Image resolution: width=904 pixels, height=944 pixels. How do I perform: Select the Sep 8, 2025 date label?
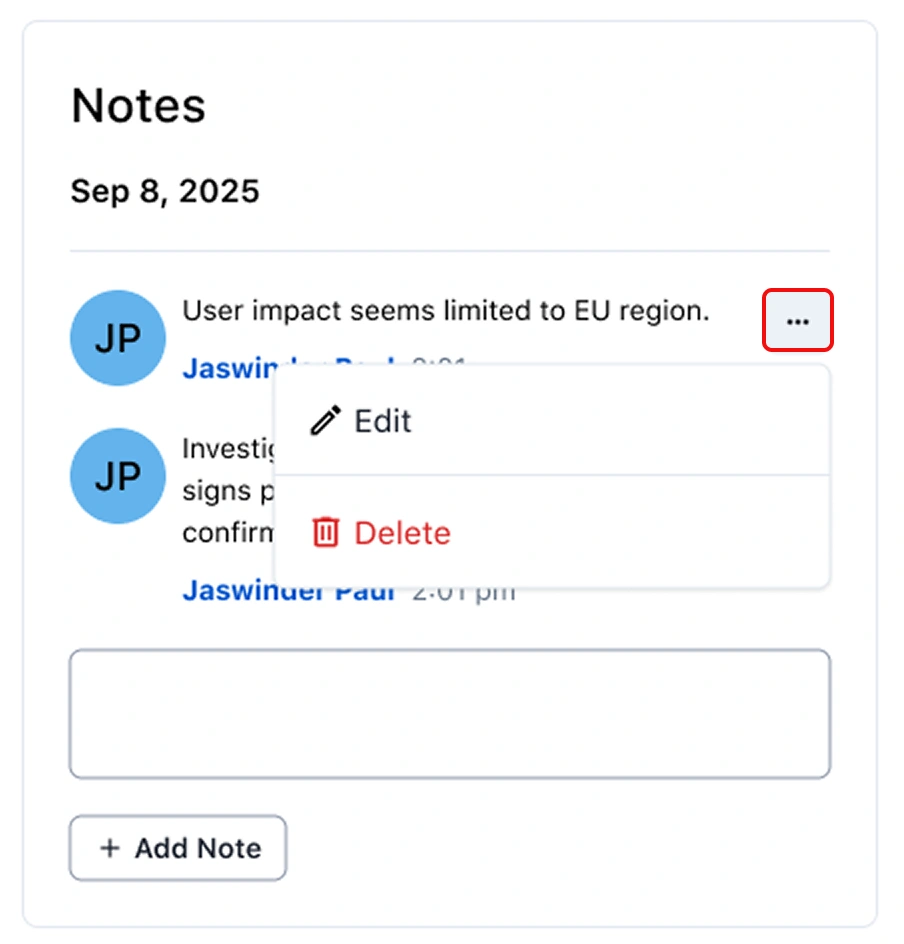click(165, 190)
